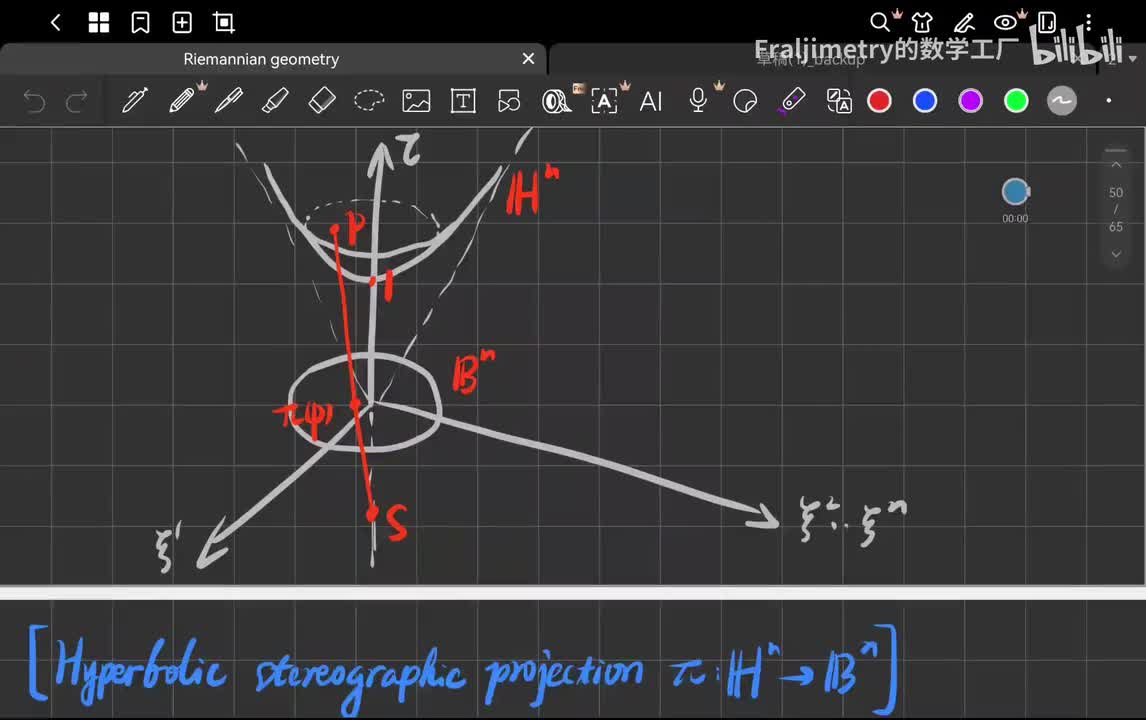Image resolution: width=1146 pixels, height=720 pixels.
Task: Open the recording indicator showing 00:00
Action: pyautogui.click(x=1015, y=200)
